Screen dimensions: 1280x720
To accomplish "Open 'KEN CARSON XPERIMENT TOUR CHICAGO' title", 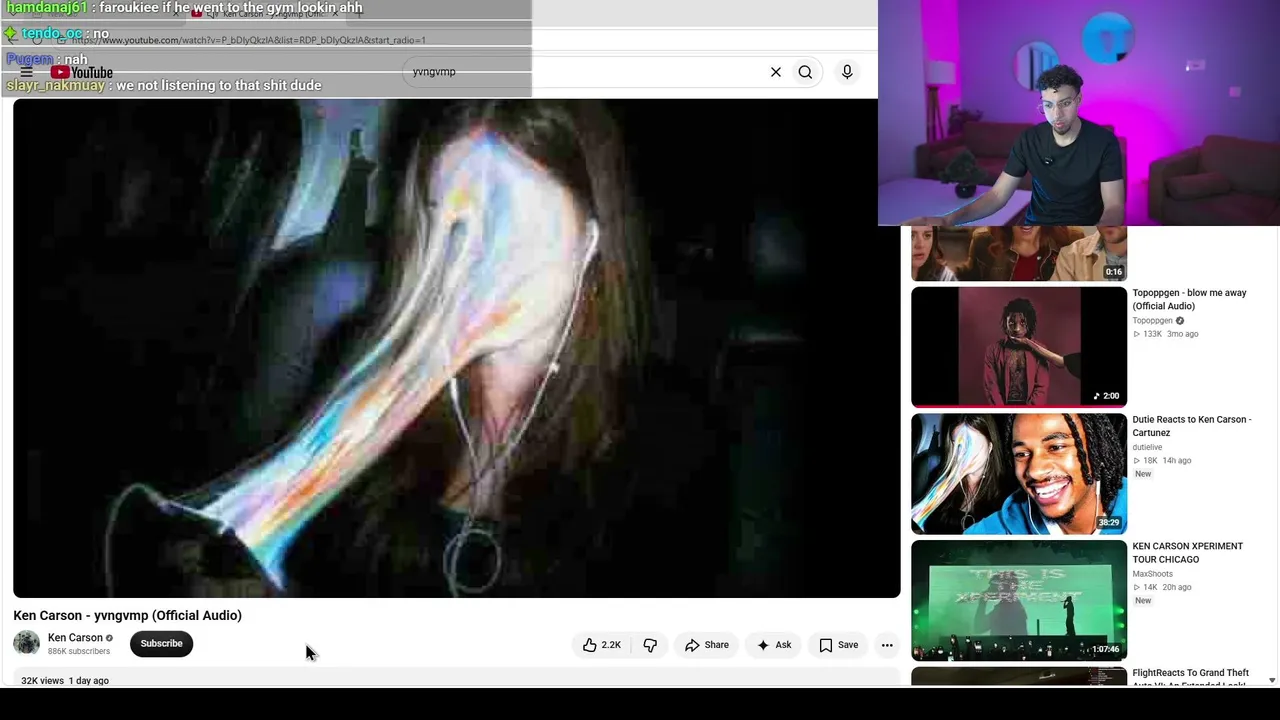I will tap(1187, 553).
